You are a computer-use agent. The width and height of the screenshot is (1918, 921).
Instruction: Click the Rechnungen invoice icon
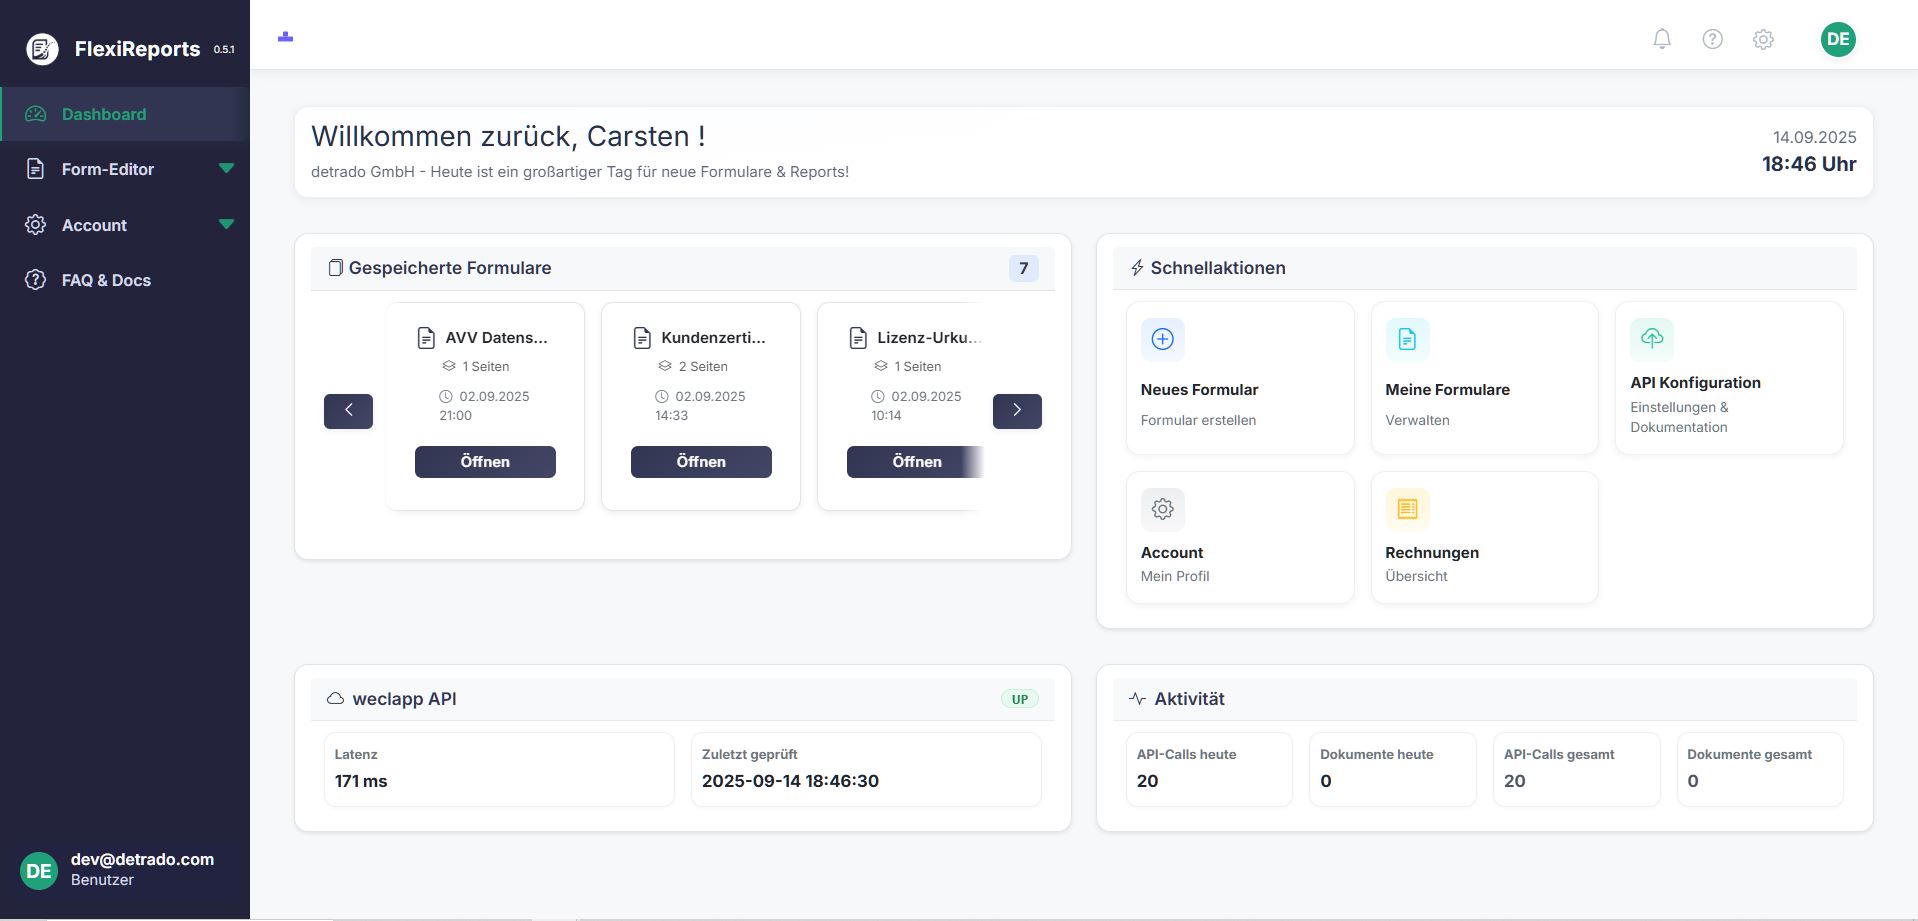pos(1407,508)
